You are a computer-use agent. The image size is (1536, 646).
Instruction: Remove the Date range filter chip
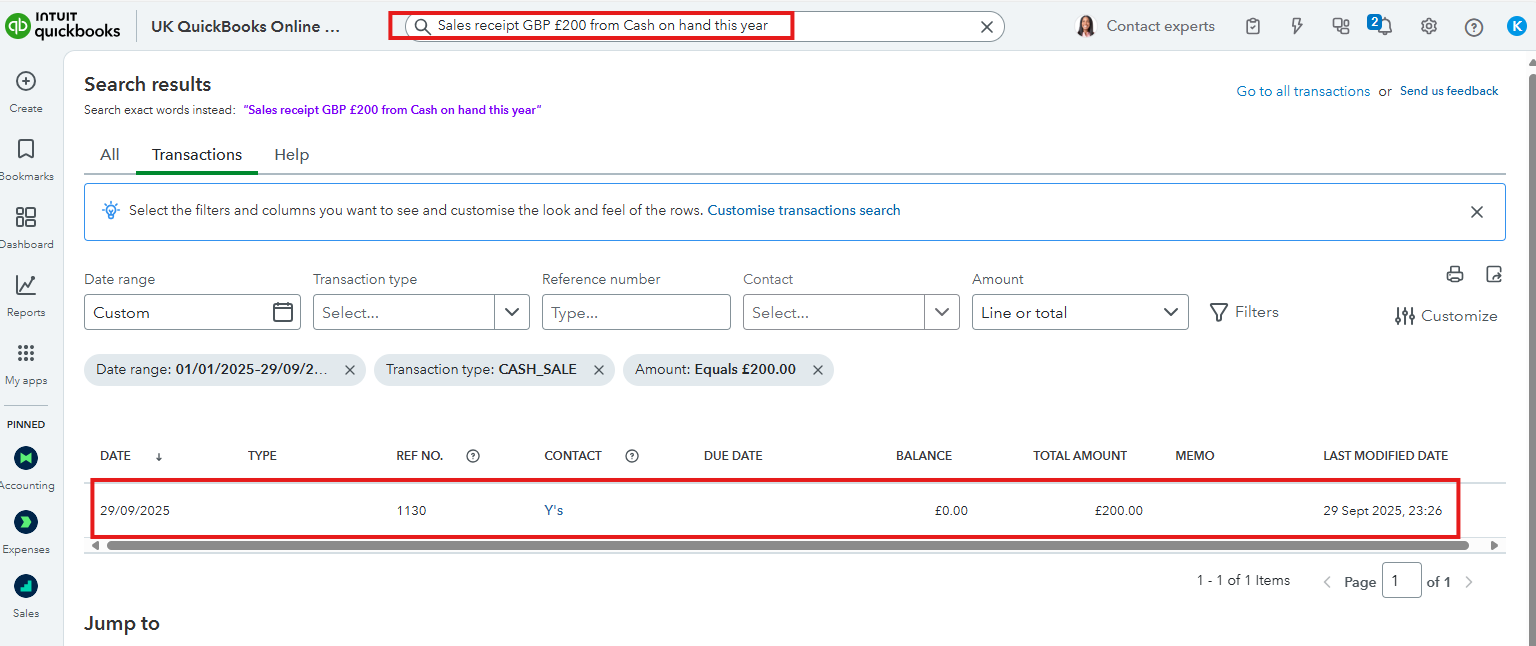click(x=350, y=370)
